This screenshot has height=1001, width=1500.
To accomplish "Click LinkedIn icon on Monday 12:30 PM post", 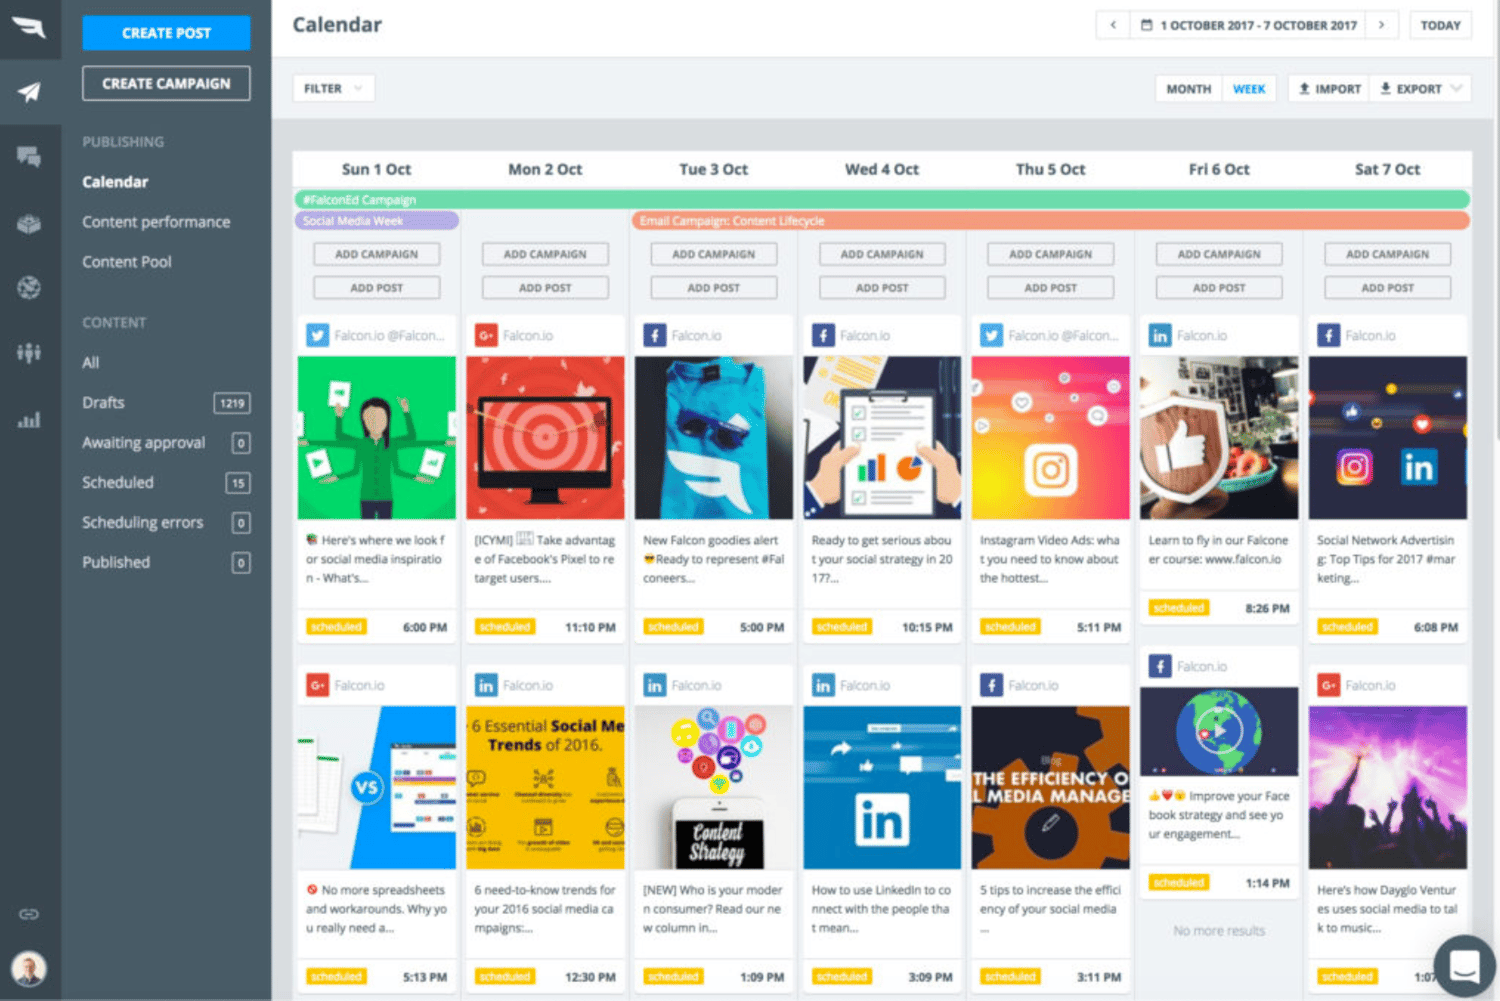I will [x=486, y=685].
